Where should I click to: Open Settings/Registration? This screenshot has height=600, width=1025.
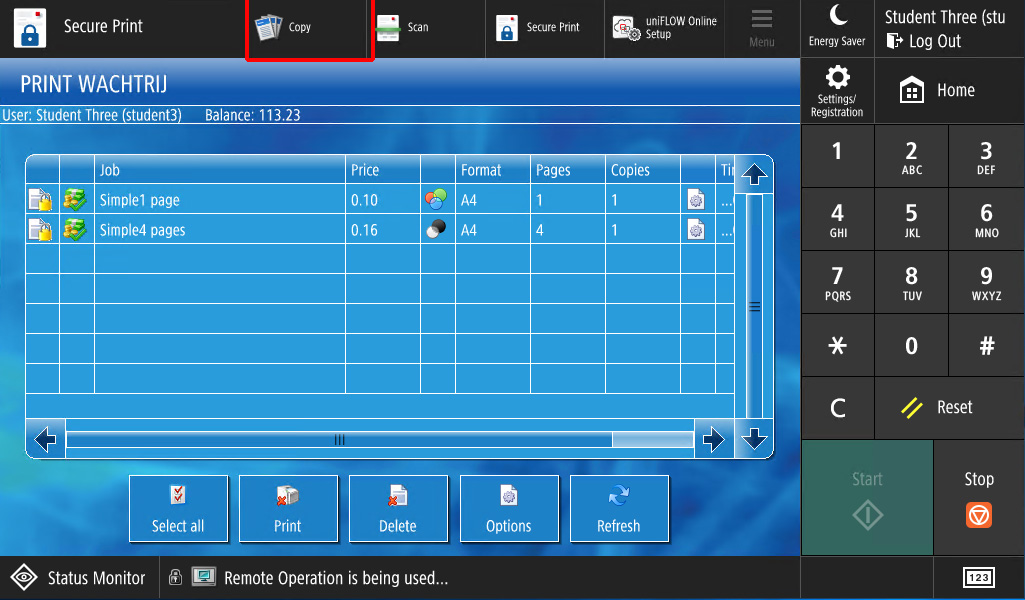837,90
